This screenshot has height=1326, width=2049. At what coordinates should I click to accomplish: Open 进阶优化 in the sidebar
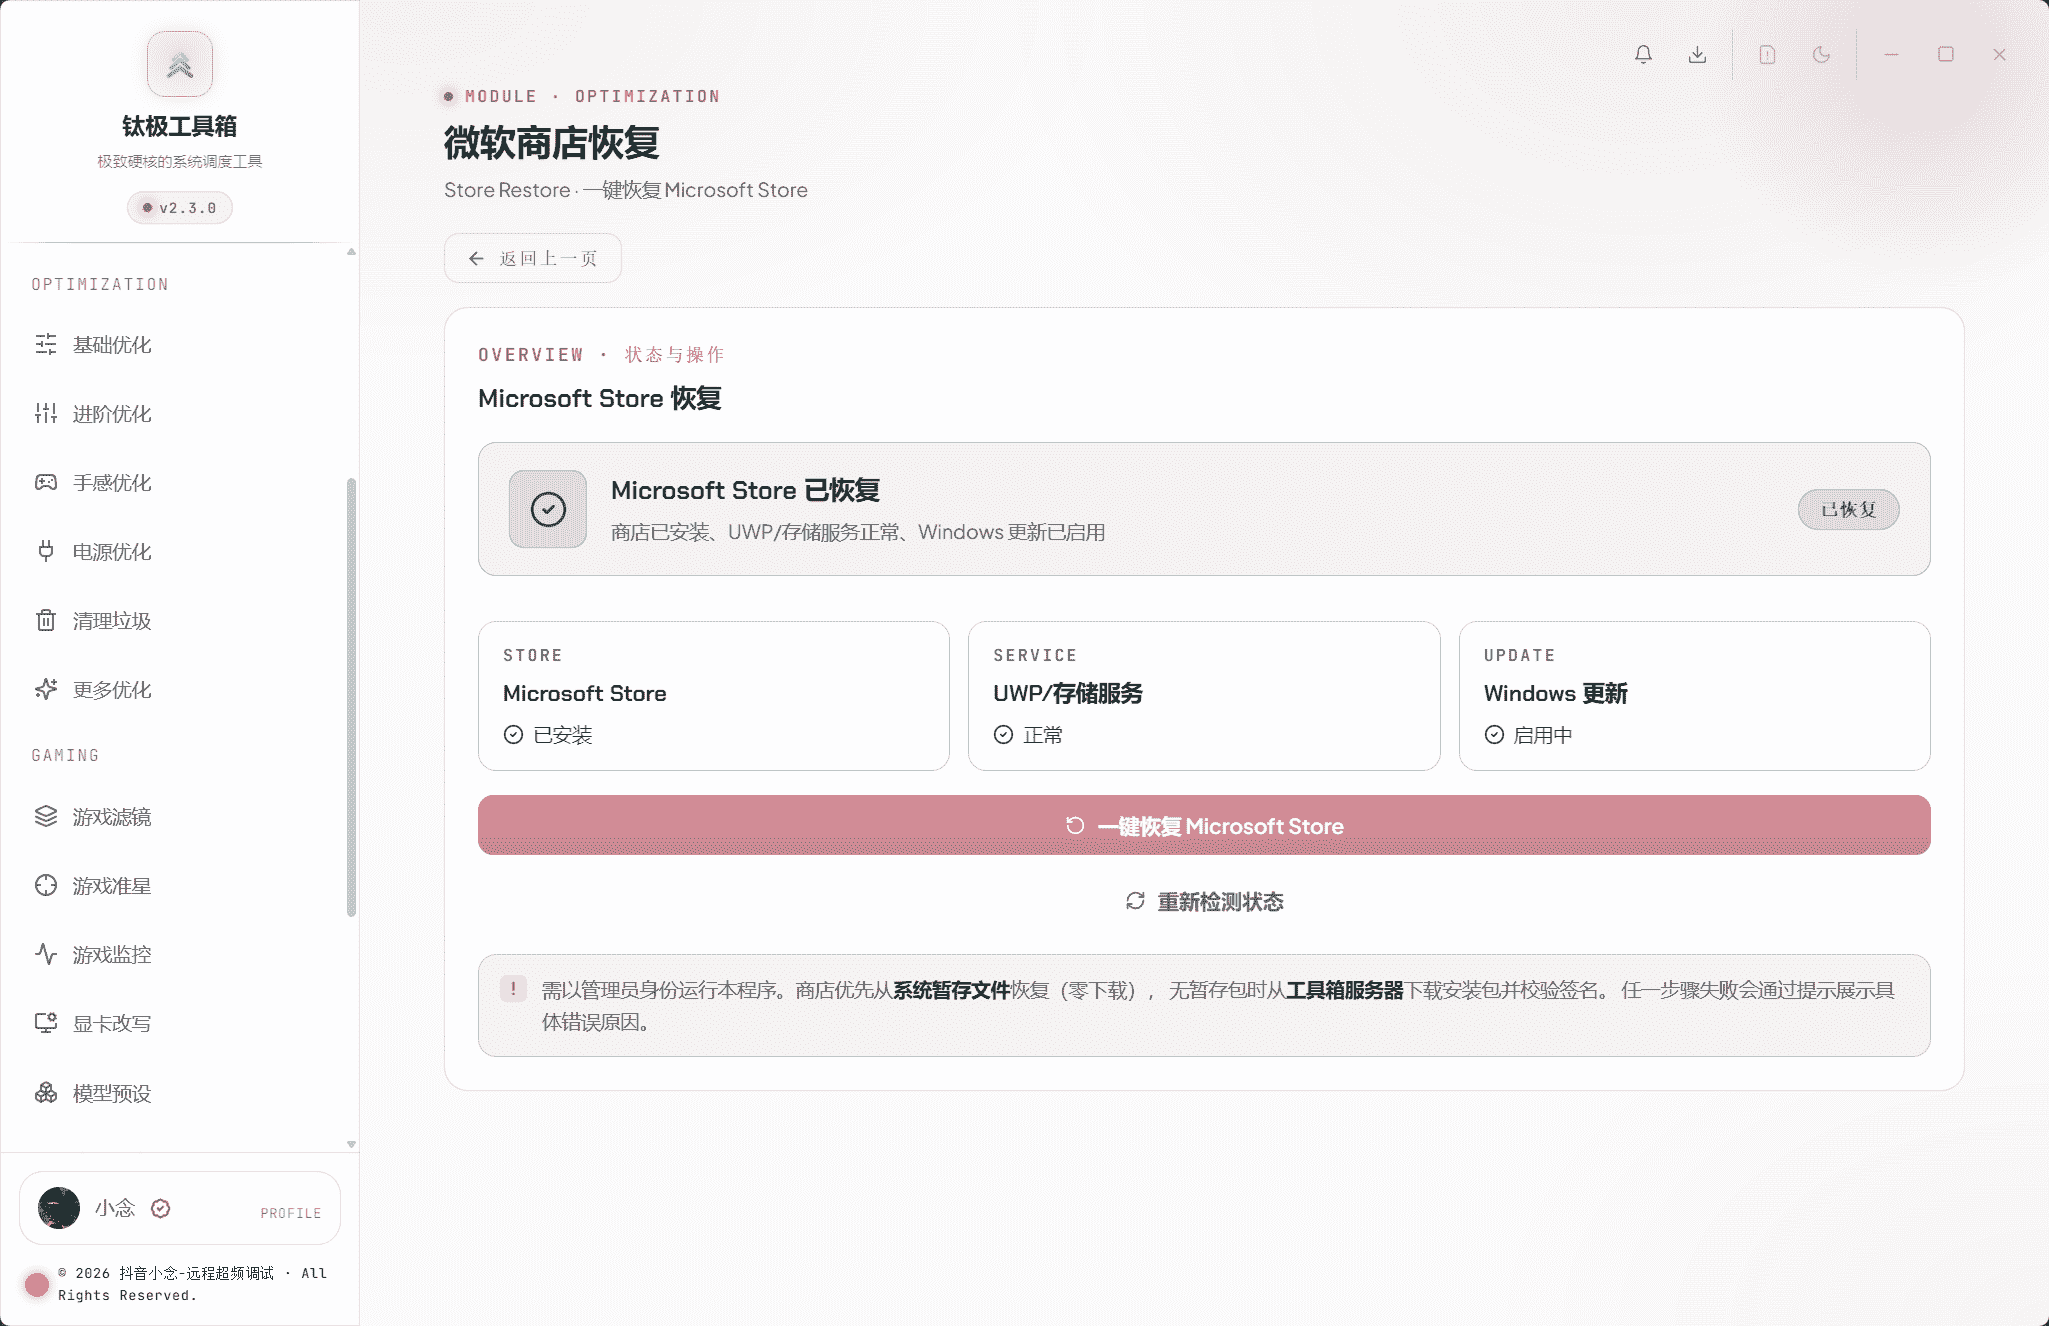[x=180, y=413]
